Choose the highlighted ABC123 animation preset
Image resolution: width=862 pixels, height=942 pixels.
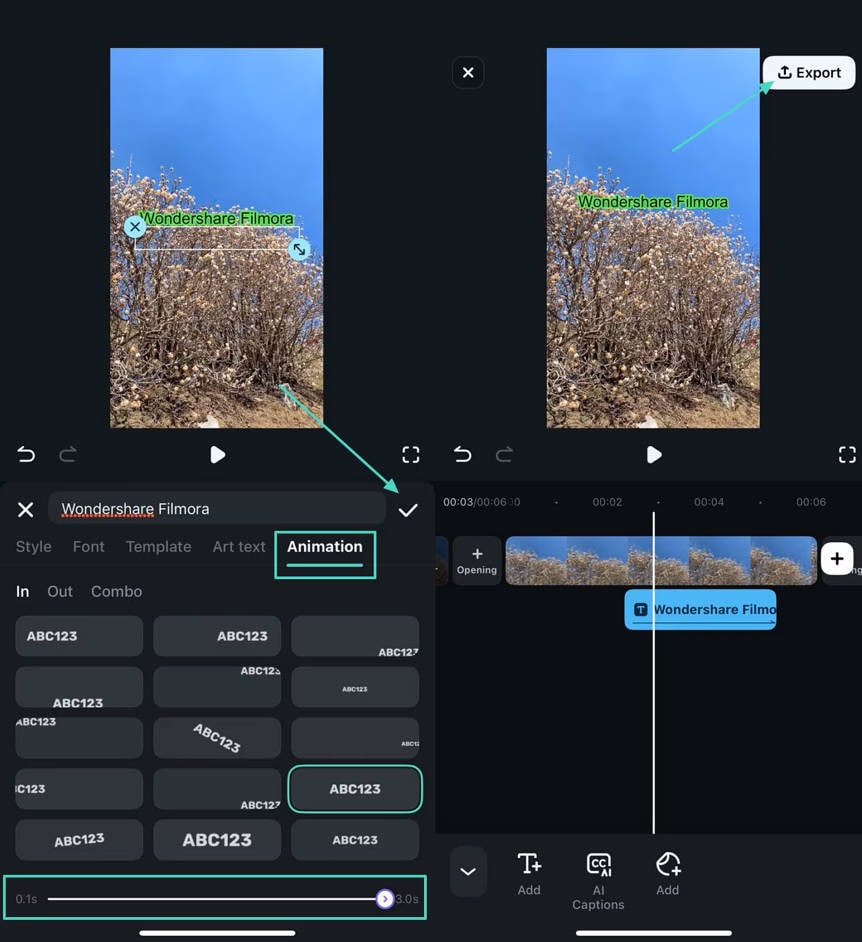point(355,789)
